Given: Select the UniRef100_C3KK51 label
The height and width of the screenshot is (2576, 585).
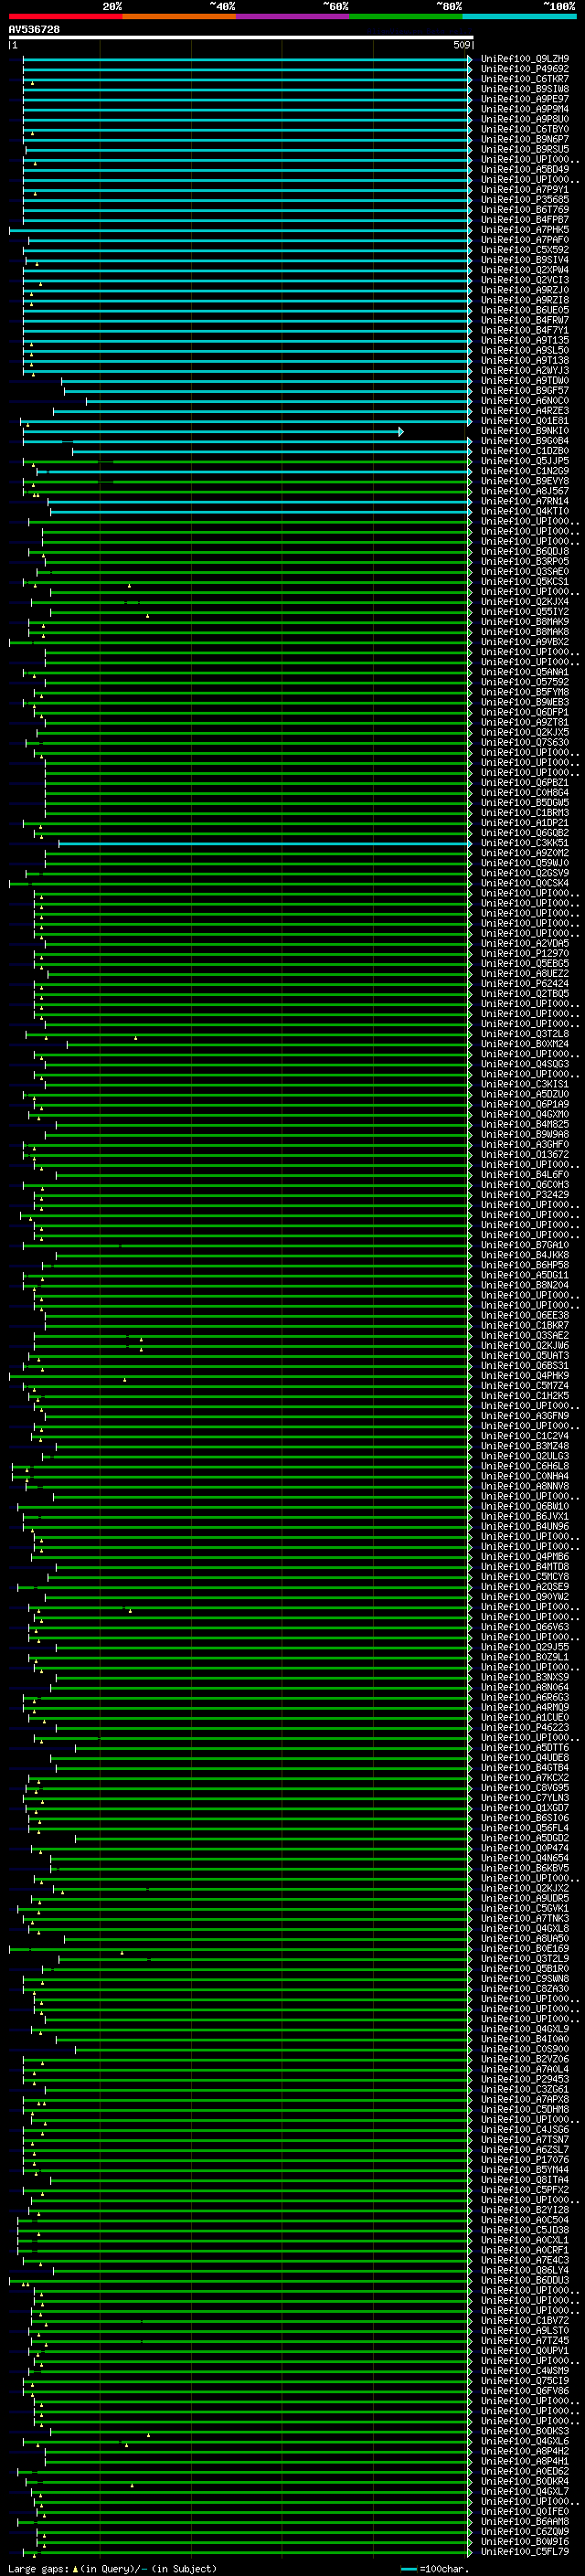Looking at the screenshot, I should click(525, 843).
